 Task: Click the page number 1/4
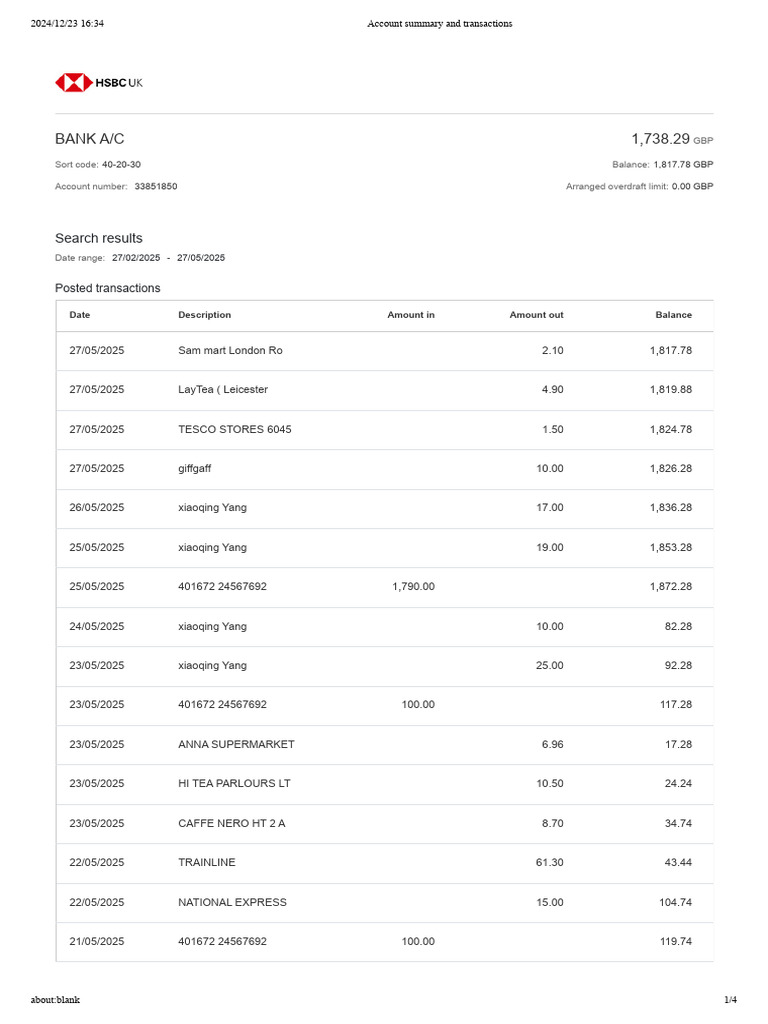coord(731,1000)
